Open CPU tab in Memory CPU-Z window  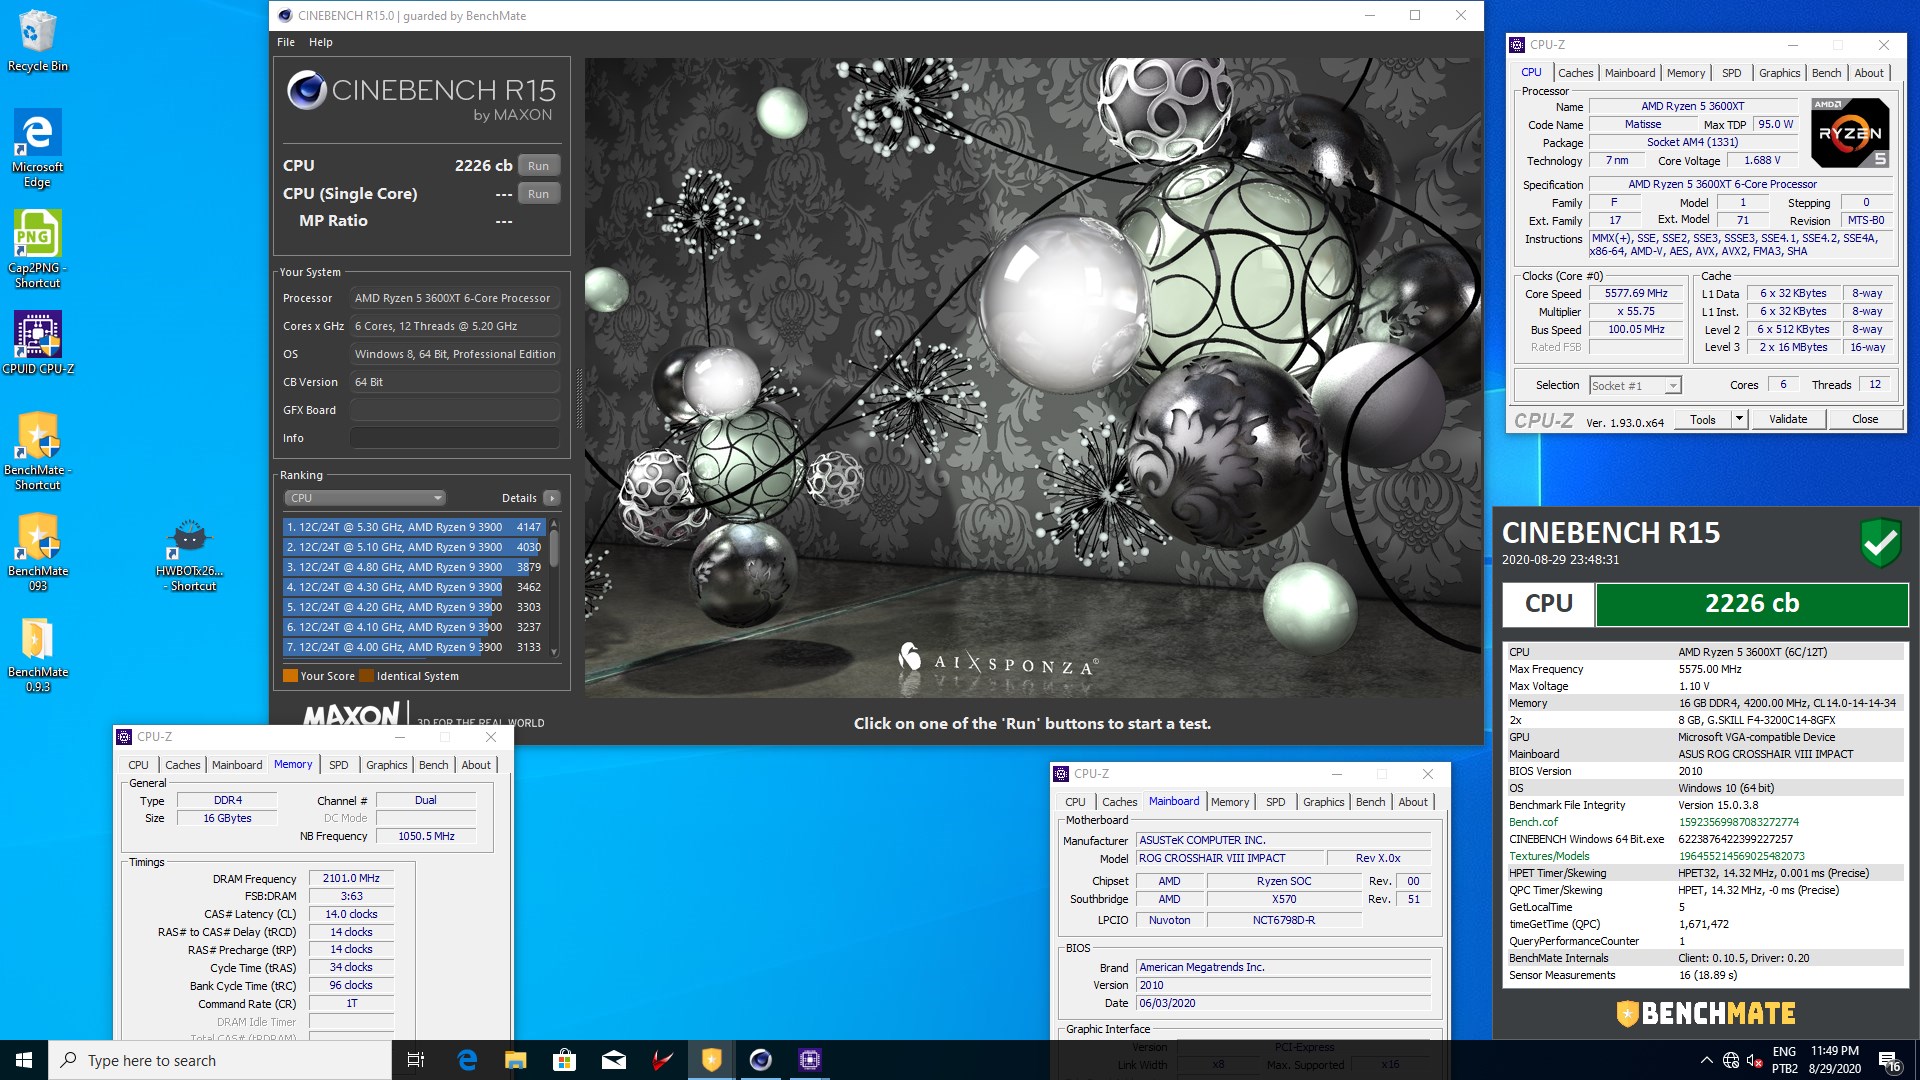tap(138, 765)
